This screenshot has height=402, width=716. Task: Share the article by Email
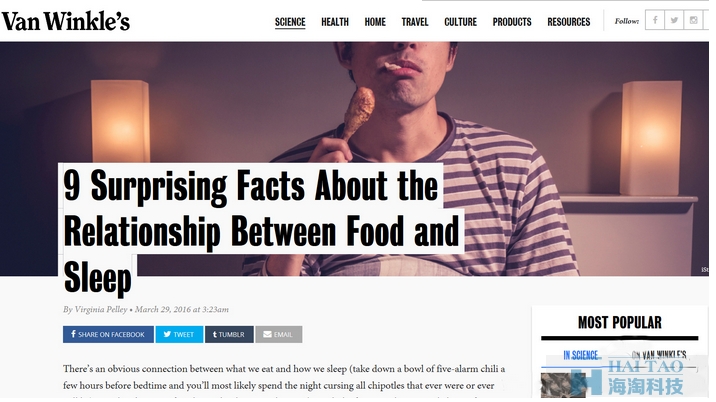(279, 334)
